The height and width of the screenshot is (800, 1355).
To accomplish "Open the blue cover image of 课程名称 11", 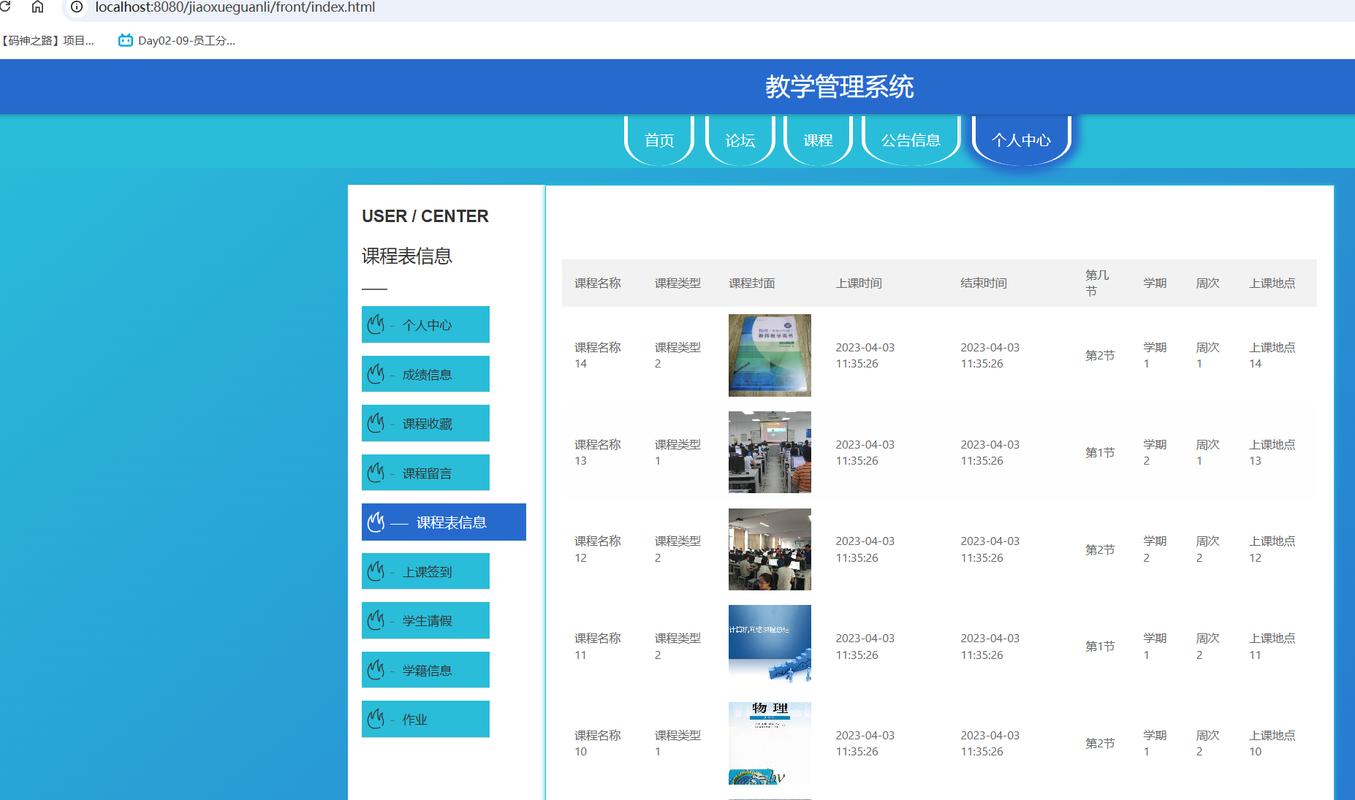I will click(x=770, y=646).
